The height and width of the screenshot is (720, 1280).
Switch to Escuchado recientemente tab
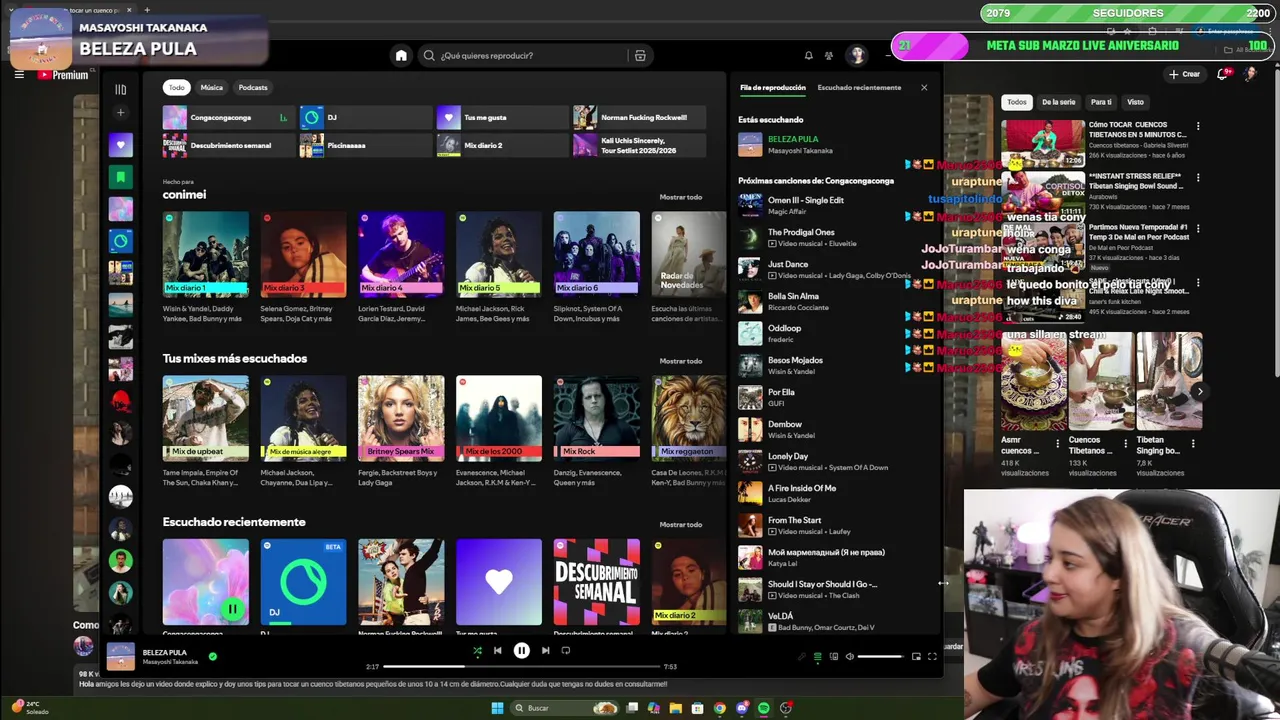tap(859, 88)
